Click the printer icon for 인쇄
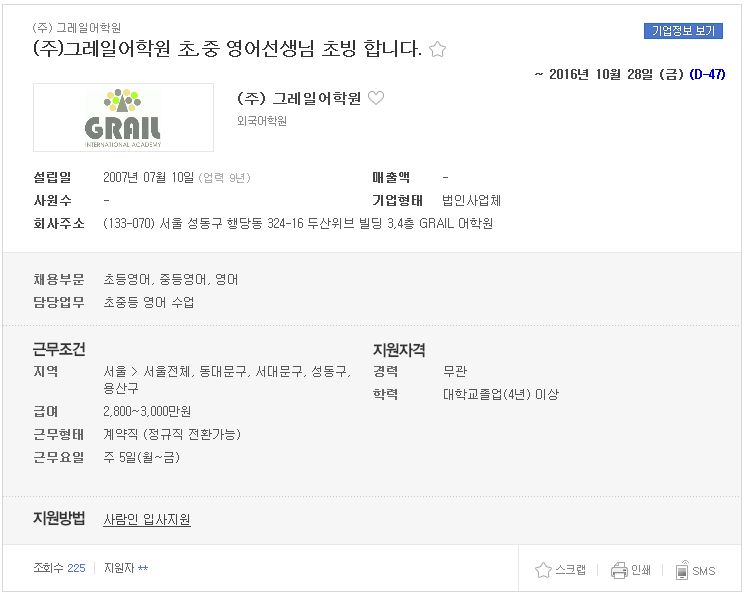The height and width of the screenshot is (595, 750). pos(619,570)
